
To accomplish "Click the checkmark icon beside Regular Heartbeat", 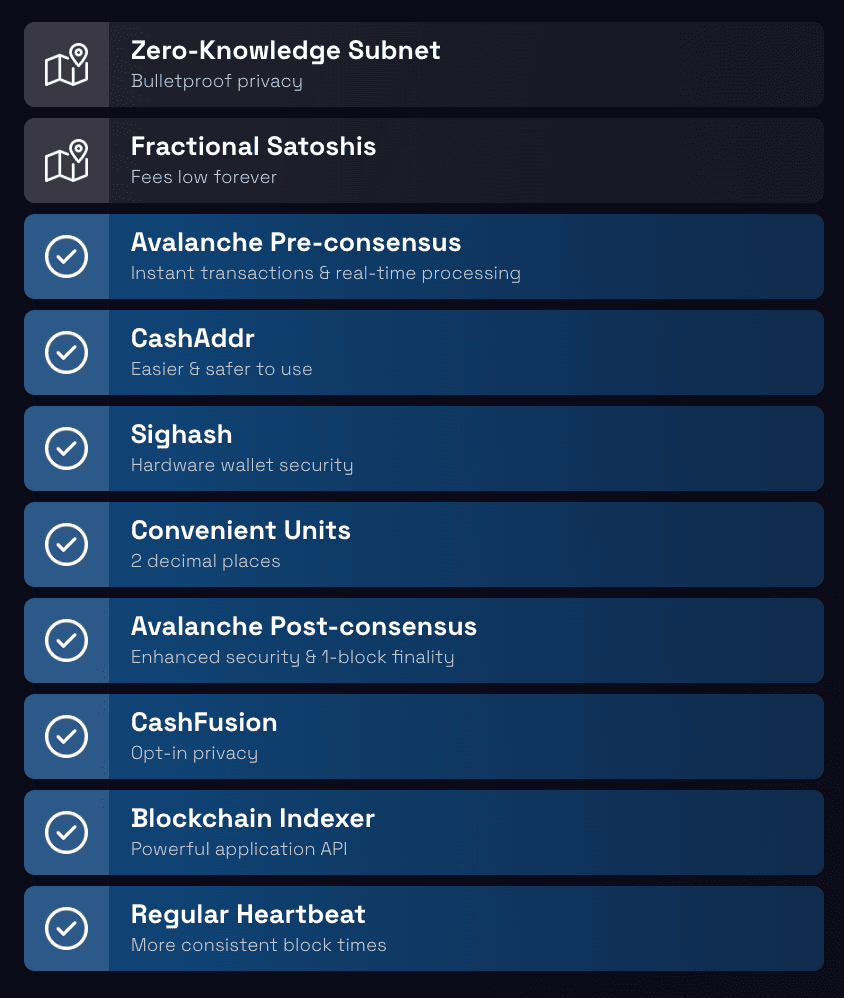I will point(67,929).
